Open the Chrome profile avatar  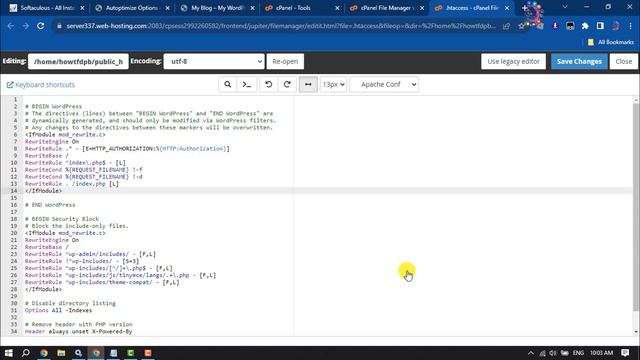point(616,26)
